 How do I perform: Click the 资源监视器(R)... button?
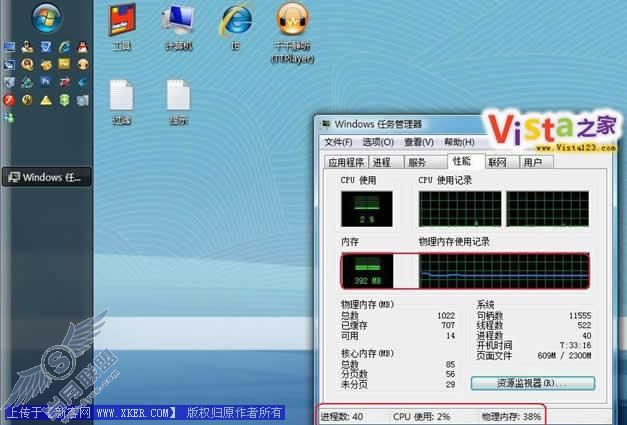pyautogui.click(x=533, y=383)
